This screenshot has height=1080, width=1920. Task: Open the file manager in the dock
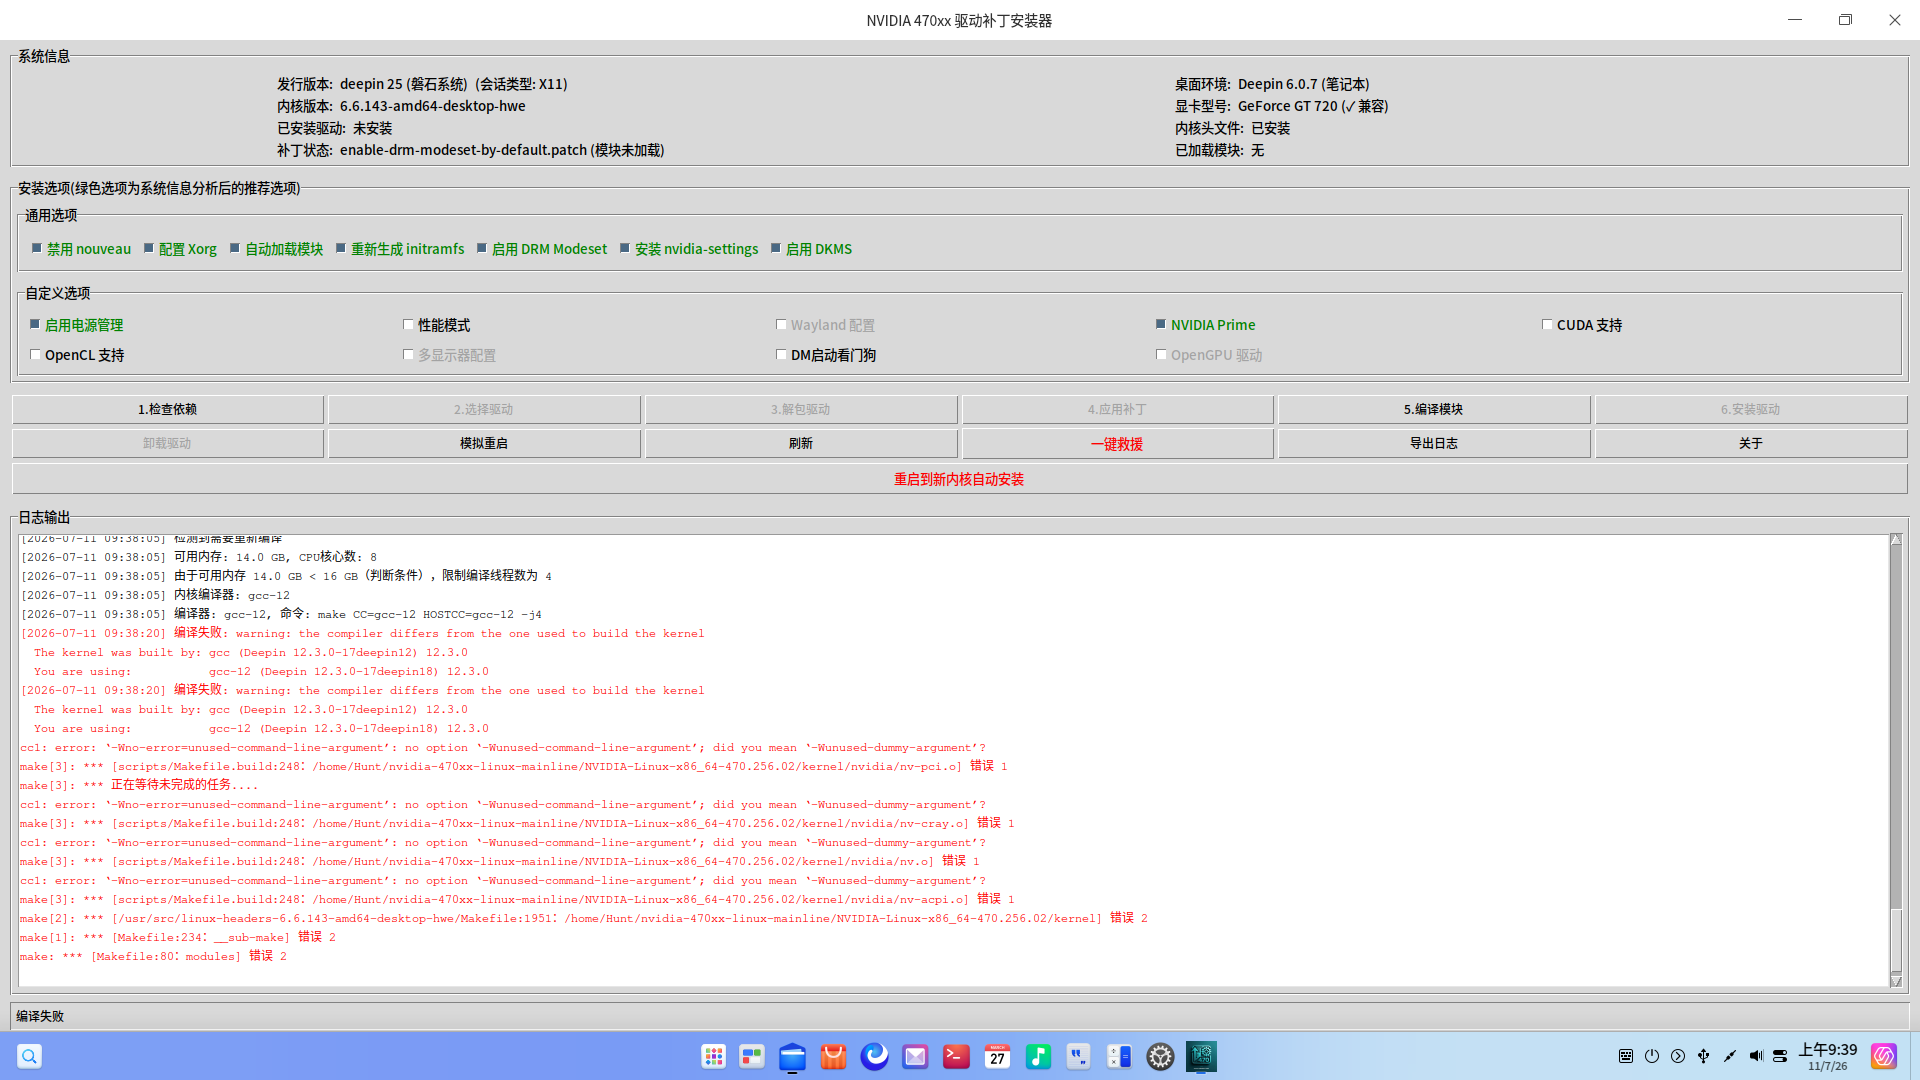[x=793, y=1056]
